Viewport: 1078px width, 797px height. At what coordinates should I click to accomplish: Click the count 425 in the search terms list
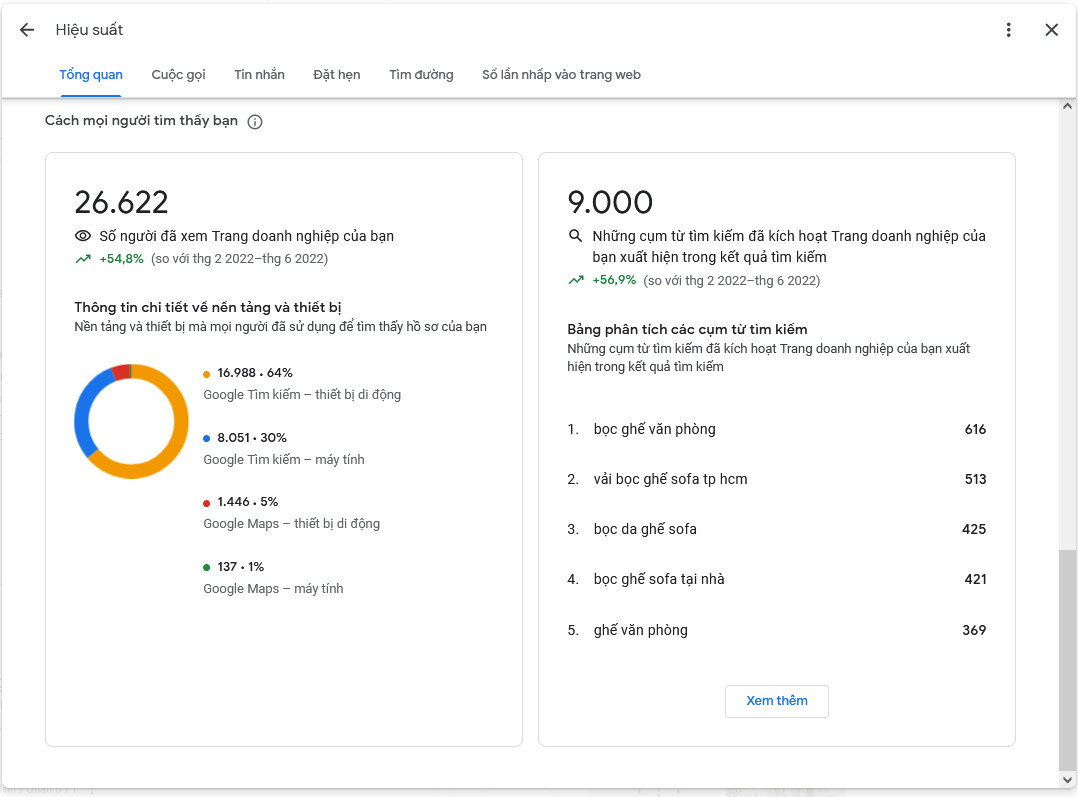click(974, 529)
